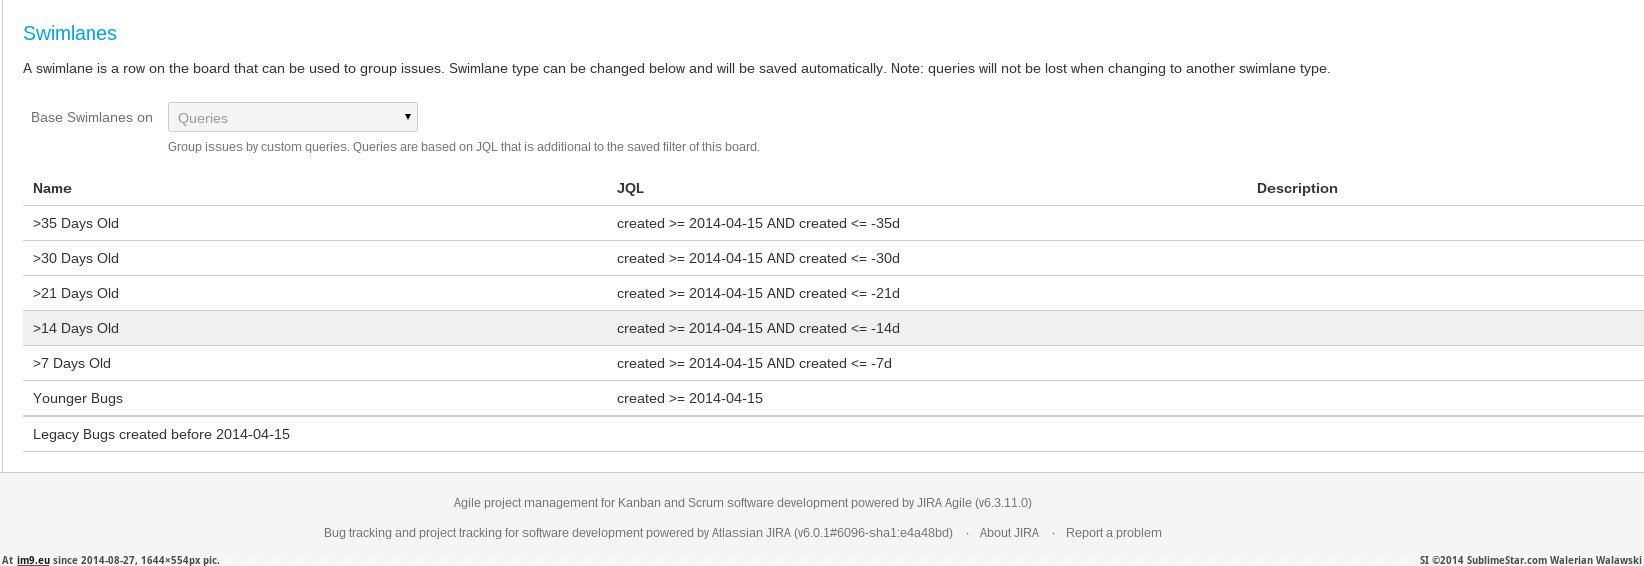Image resolution: width=1644 pixels, height=566 pixels.
Task: Click the dropdown arrow beside Queries
Action: (407, 117)
